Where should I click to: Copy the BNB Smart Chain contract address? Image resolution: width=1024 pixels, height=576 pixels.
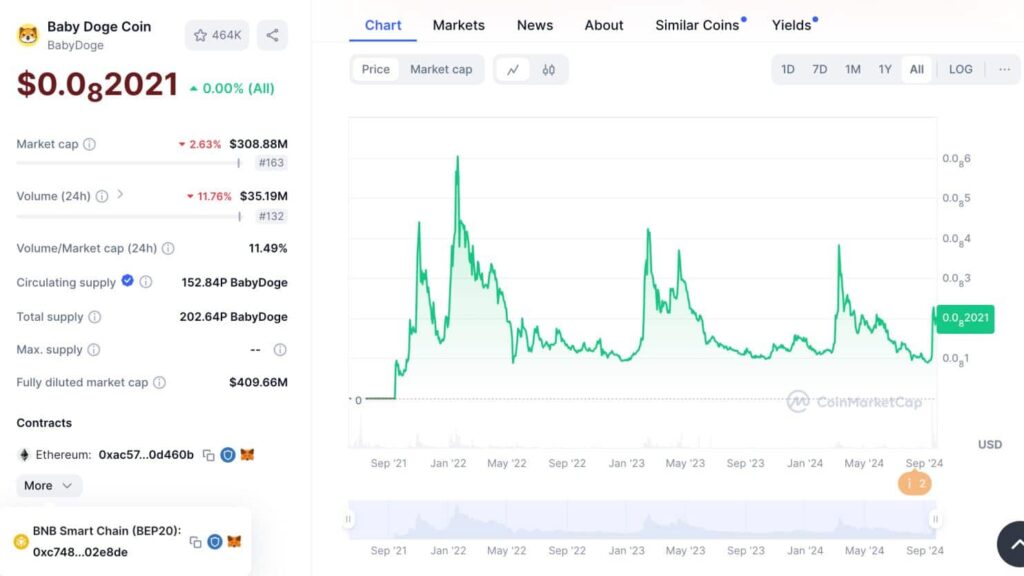click(195, 542)
